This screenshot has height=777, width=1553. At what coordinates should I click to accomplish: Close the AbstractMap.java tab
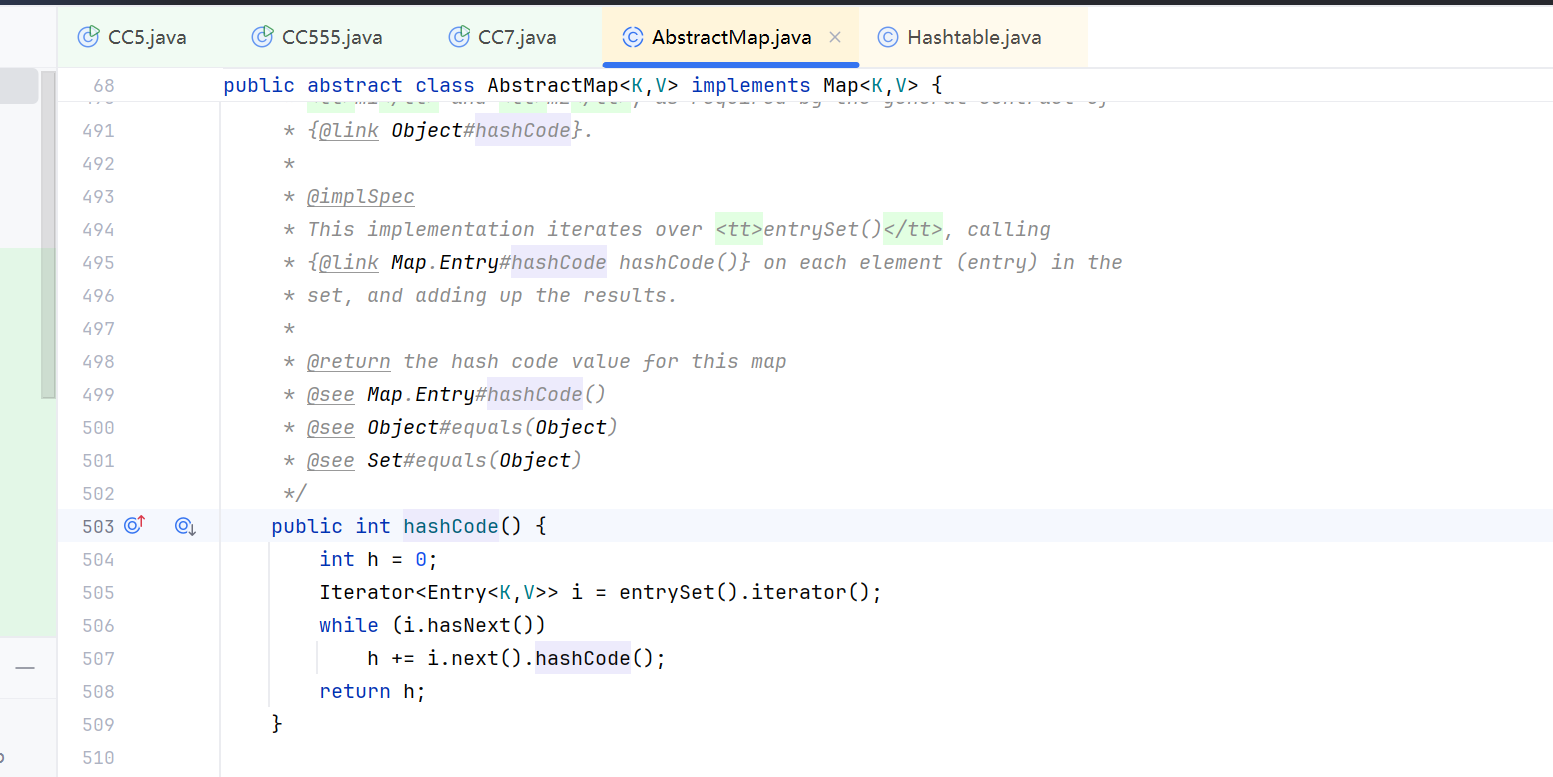click(835, 38)
